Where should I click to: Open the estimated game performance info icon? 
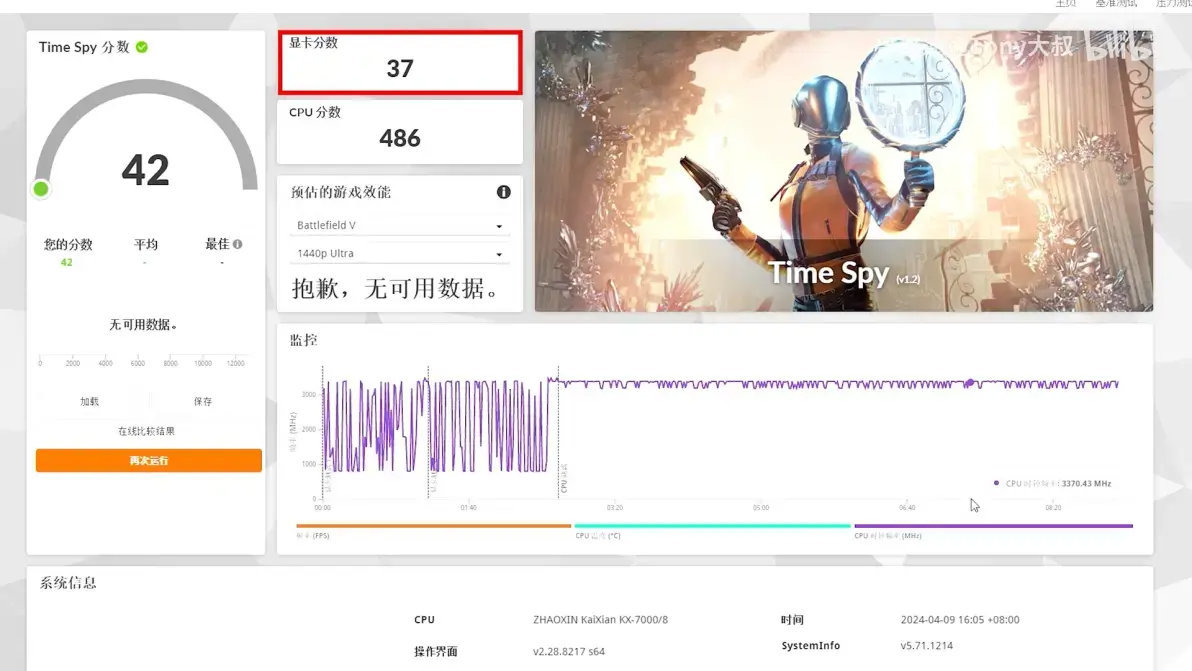503,192
